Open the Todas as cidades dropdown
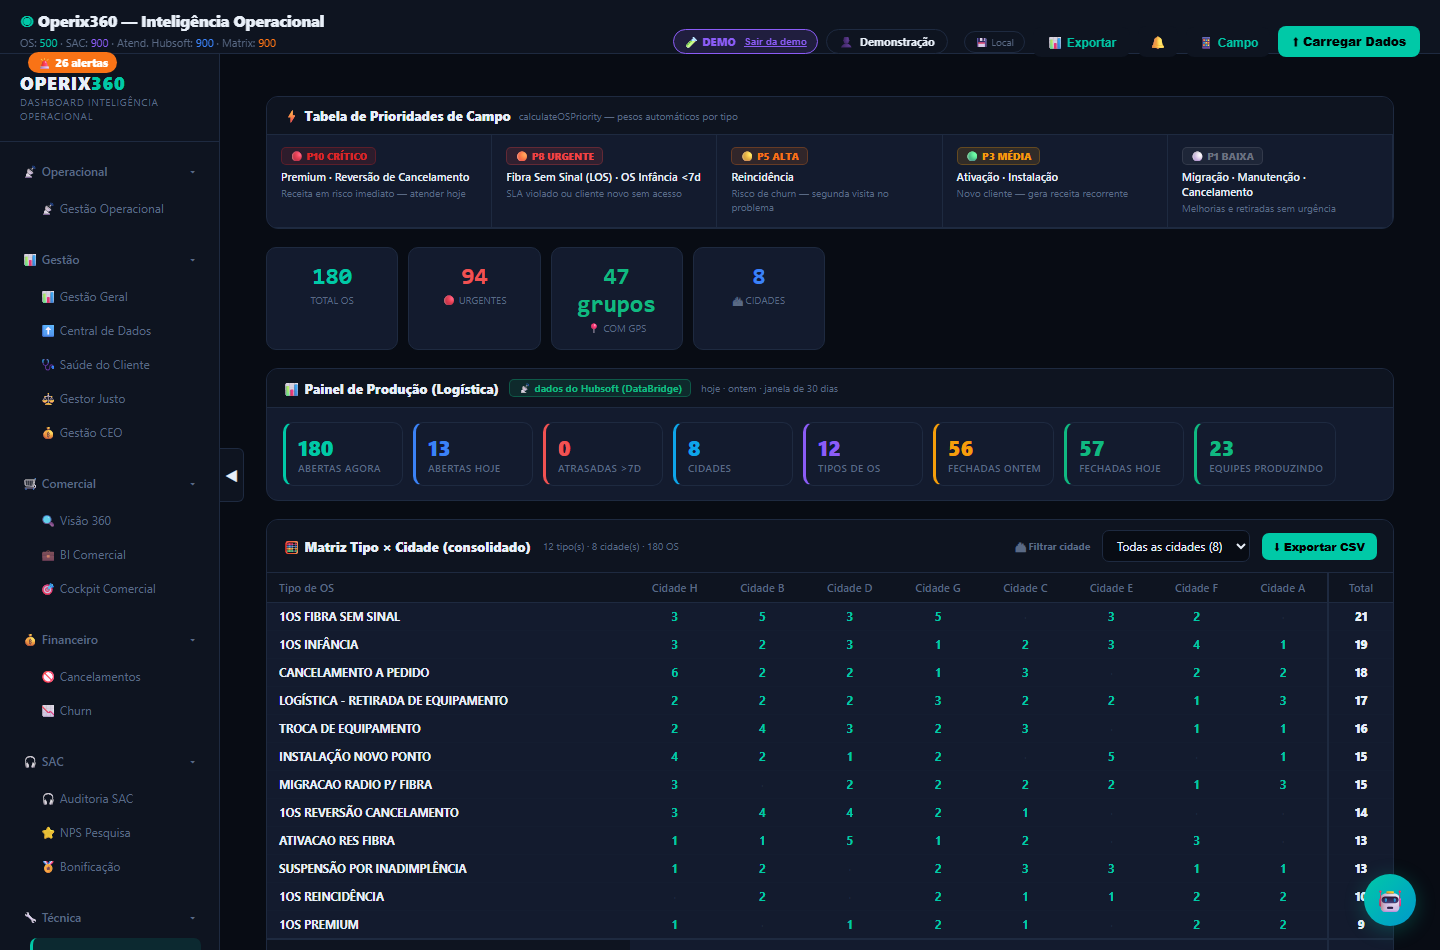The image size is (1440, 950). (1176, 547)
